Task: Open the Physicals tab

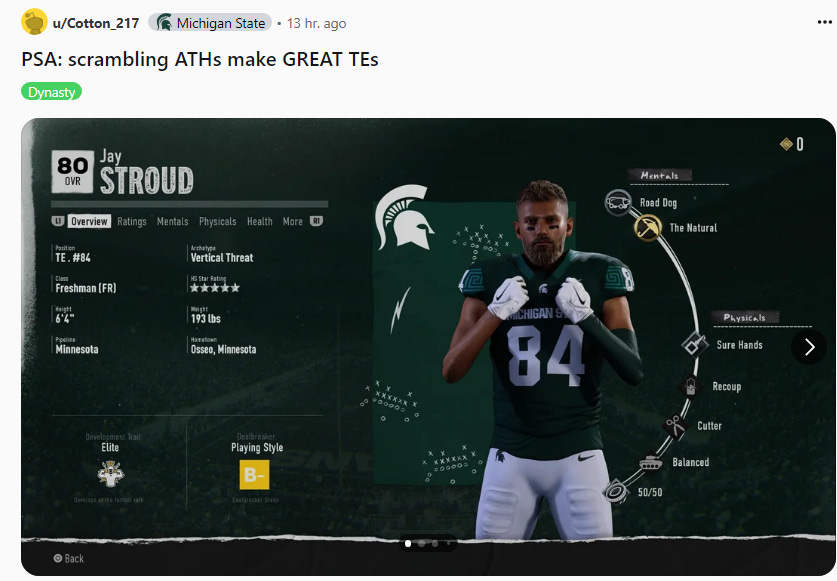Action: pos(217,221)
